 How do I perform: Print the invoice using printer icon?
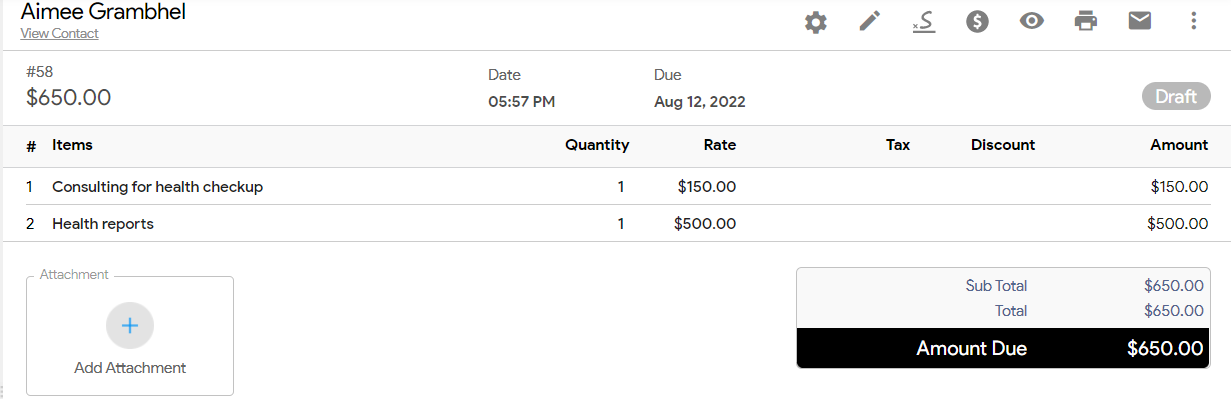click(x=1086, y=21)
